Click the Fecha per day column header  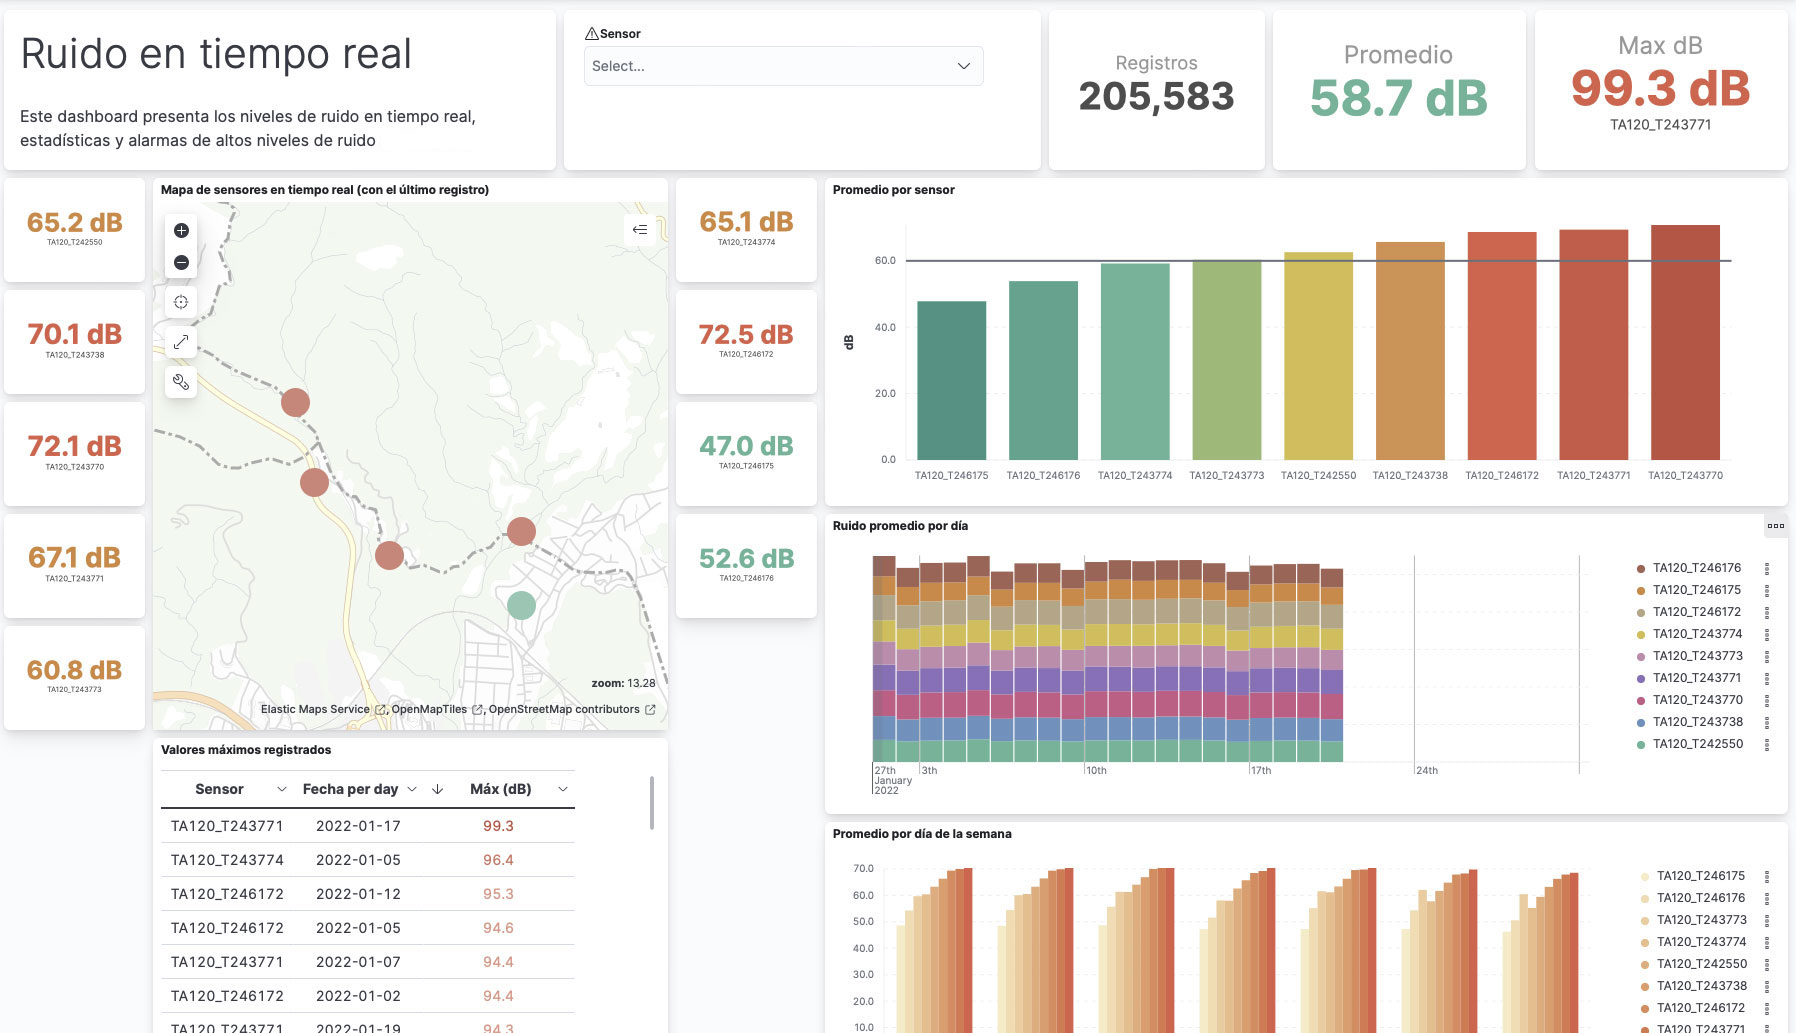[350, 790]
